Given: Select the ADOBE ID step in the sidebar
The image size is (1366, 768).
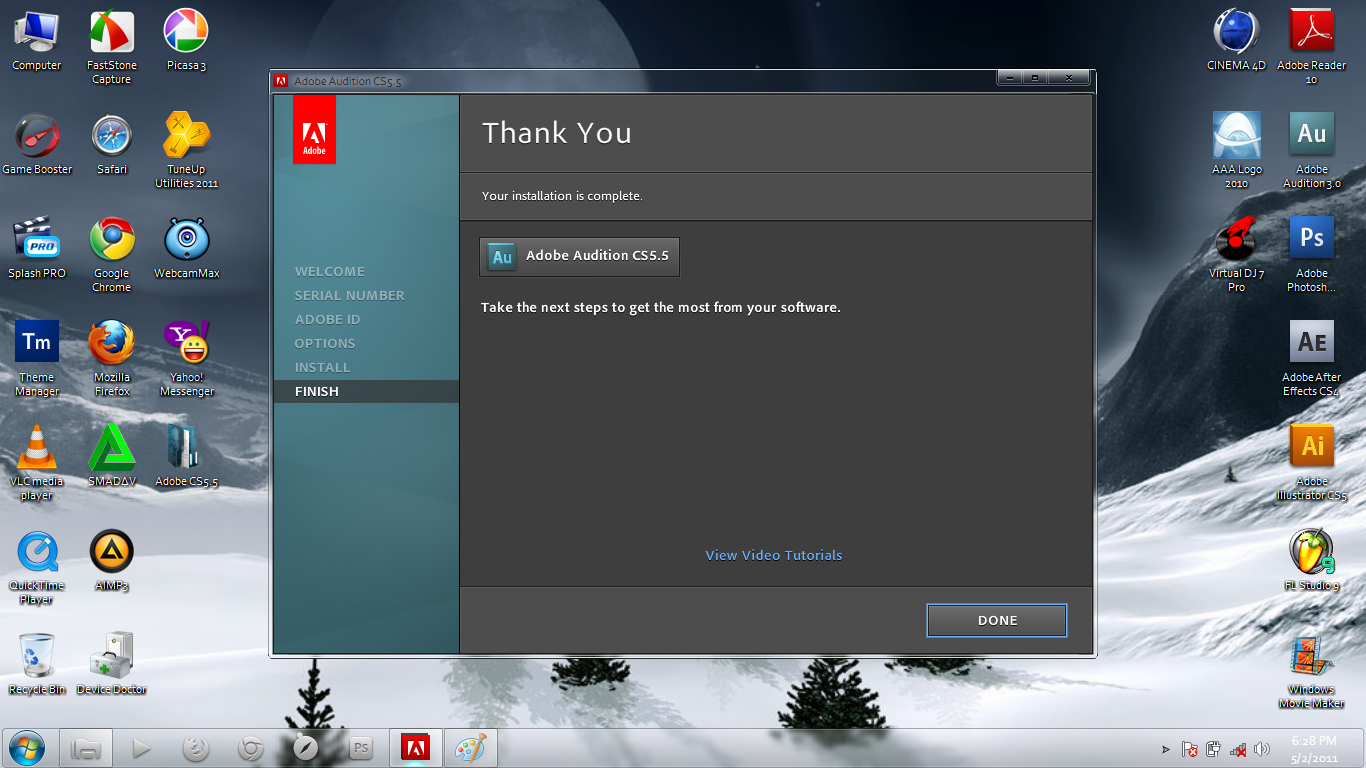Looking at the screenshot, I should [x=327, y=319].
